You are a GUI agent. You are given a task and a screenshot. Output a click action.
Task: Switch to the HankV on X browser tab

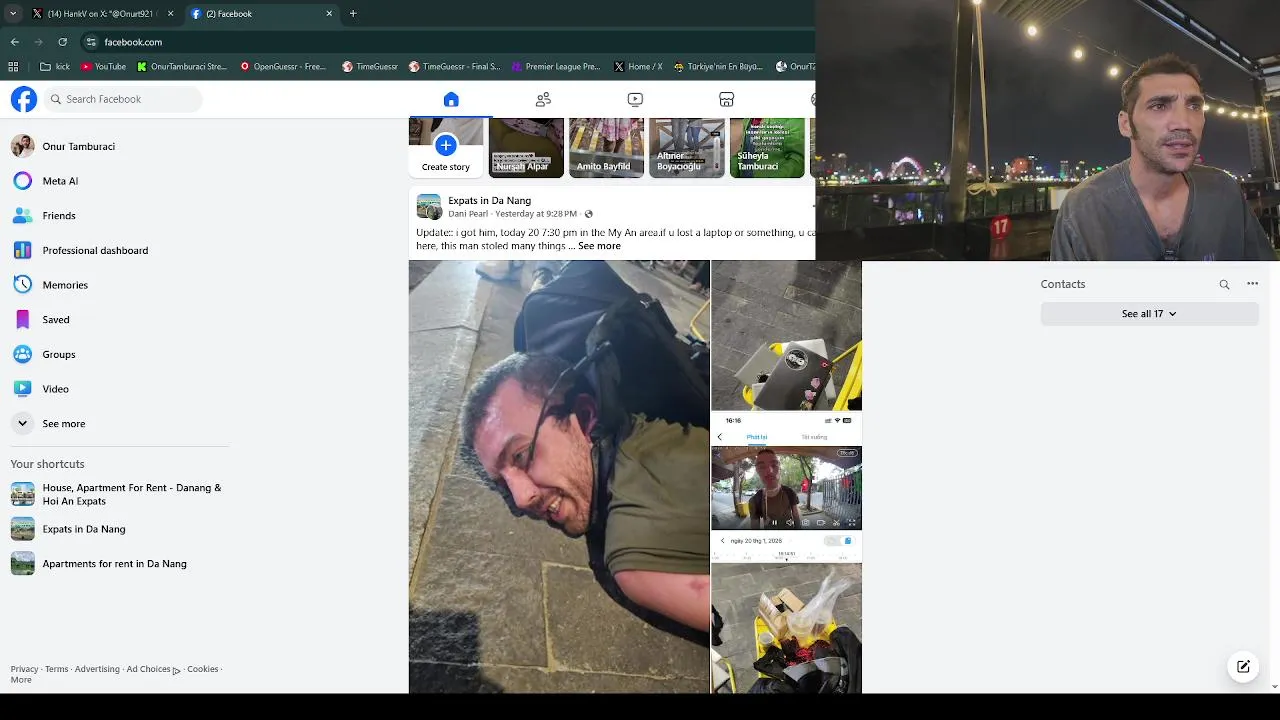(x=103, y=14)
